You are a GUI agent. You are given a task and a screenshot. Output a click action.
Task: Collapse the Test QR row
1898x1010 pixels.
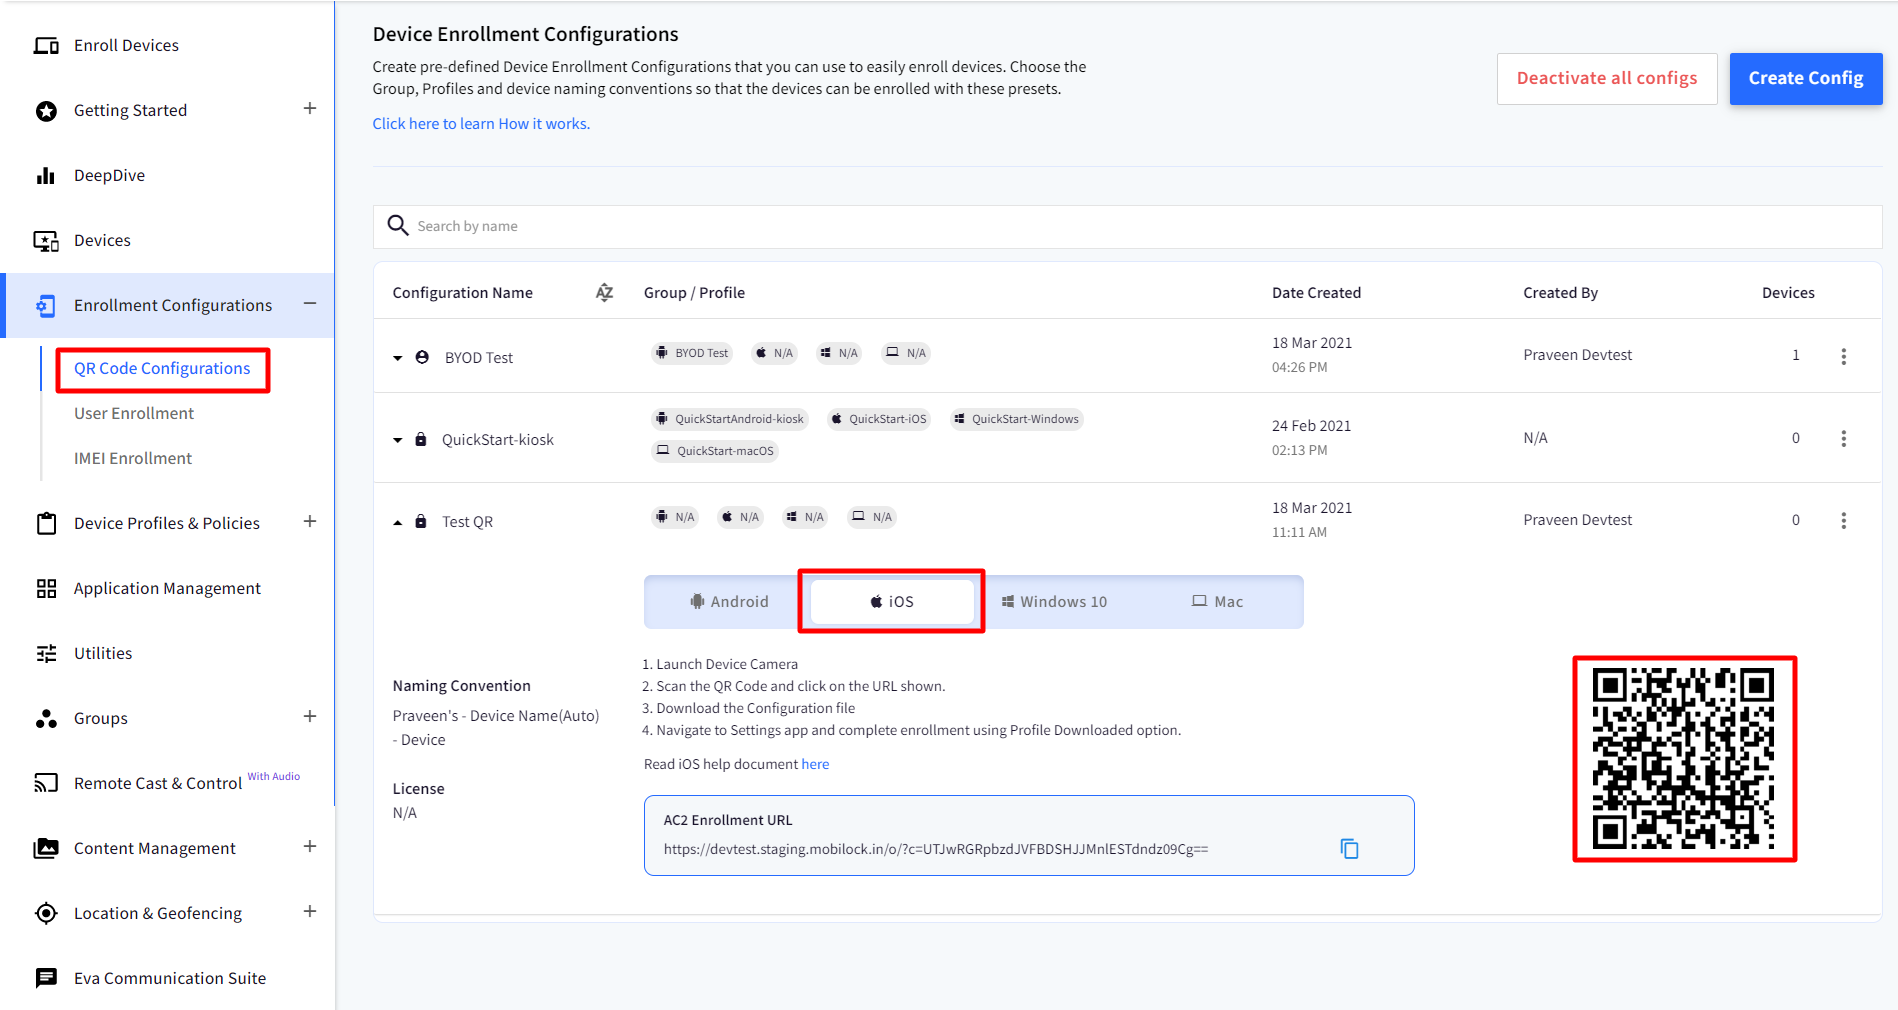[x=397, y=522]
